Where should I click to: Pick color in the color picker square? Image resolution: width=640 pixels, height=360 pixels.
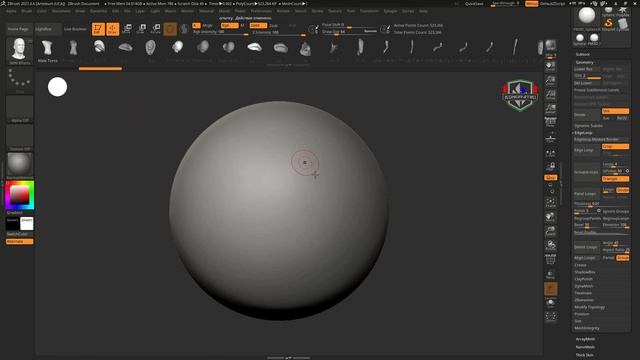coord(19,195)
